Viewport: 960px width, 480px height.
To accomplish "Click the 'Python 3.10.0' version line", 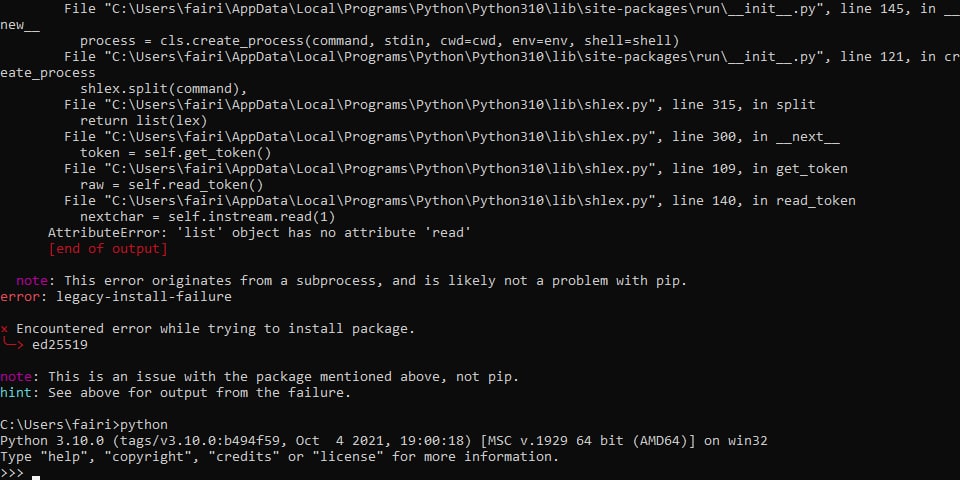I will pos(383,441).
